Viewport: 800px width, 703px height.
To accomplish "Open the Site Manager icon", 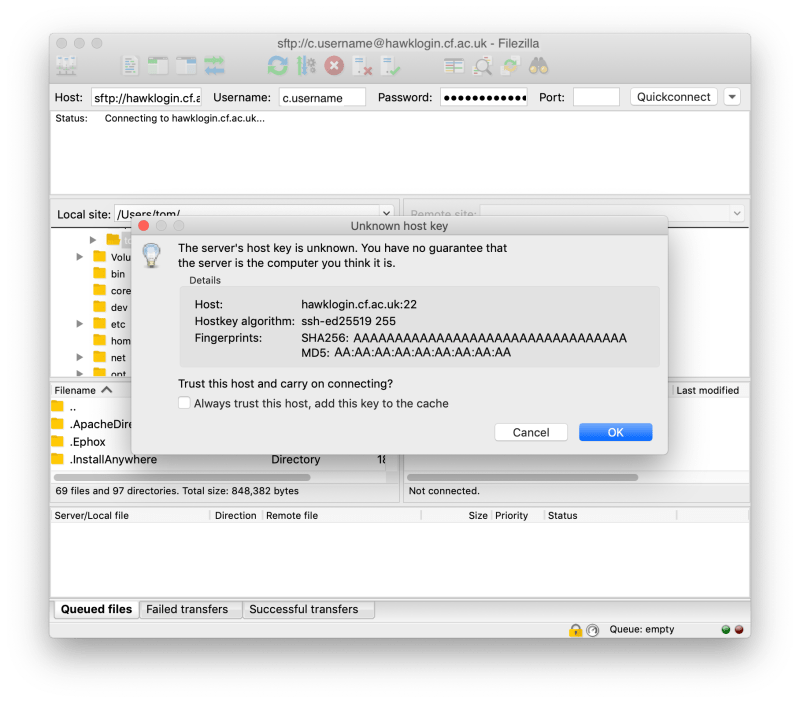I will click(x=66, y=66).
